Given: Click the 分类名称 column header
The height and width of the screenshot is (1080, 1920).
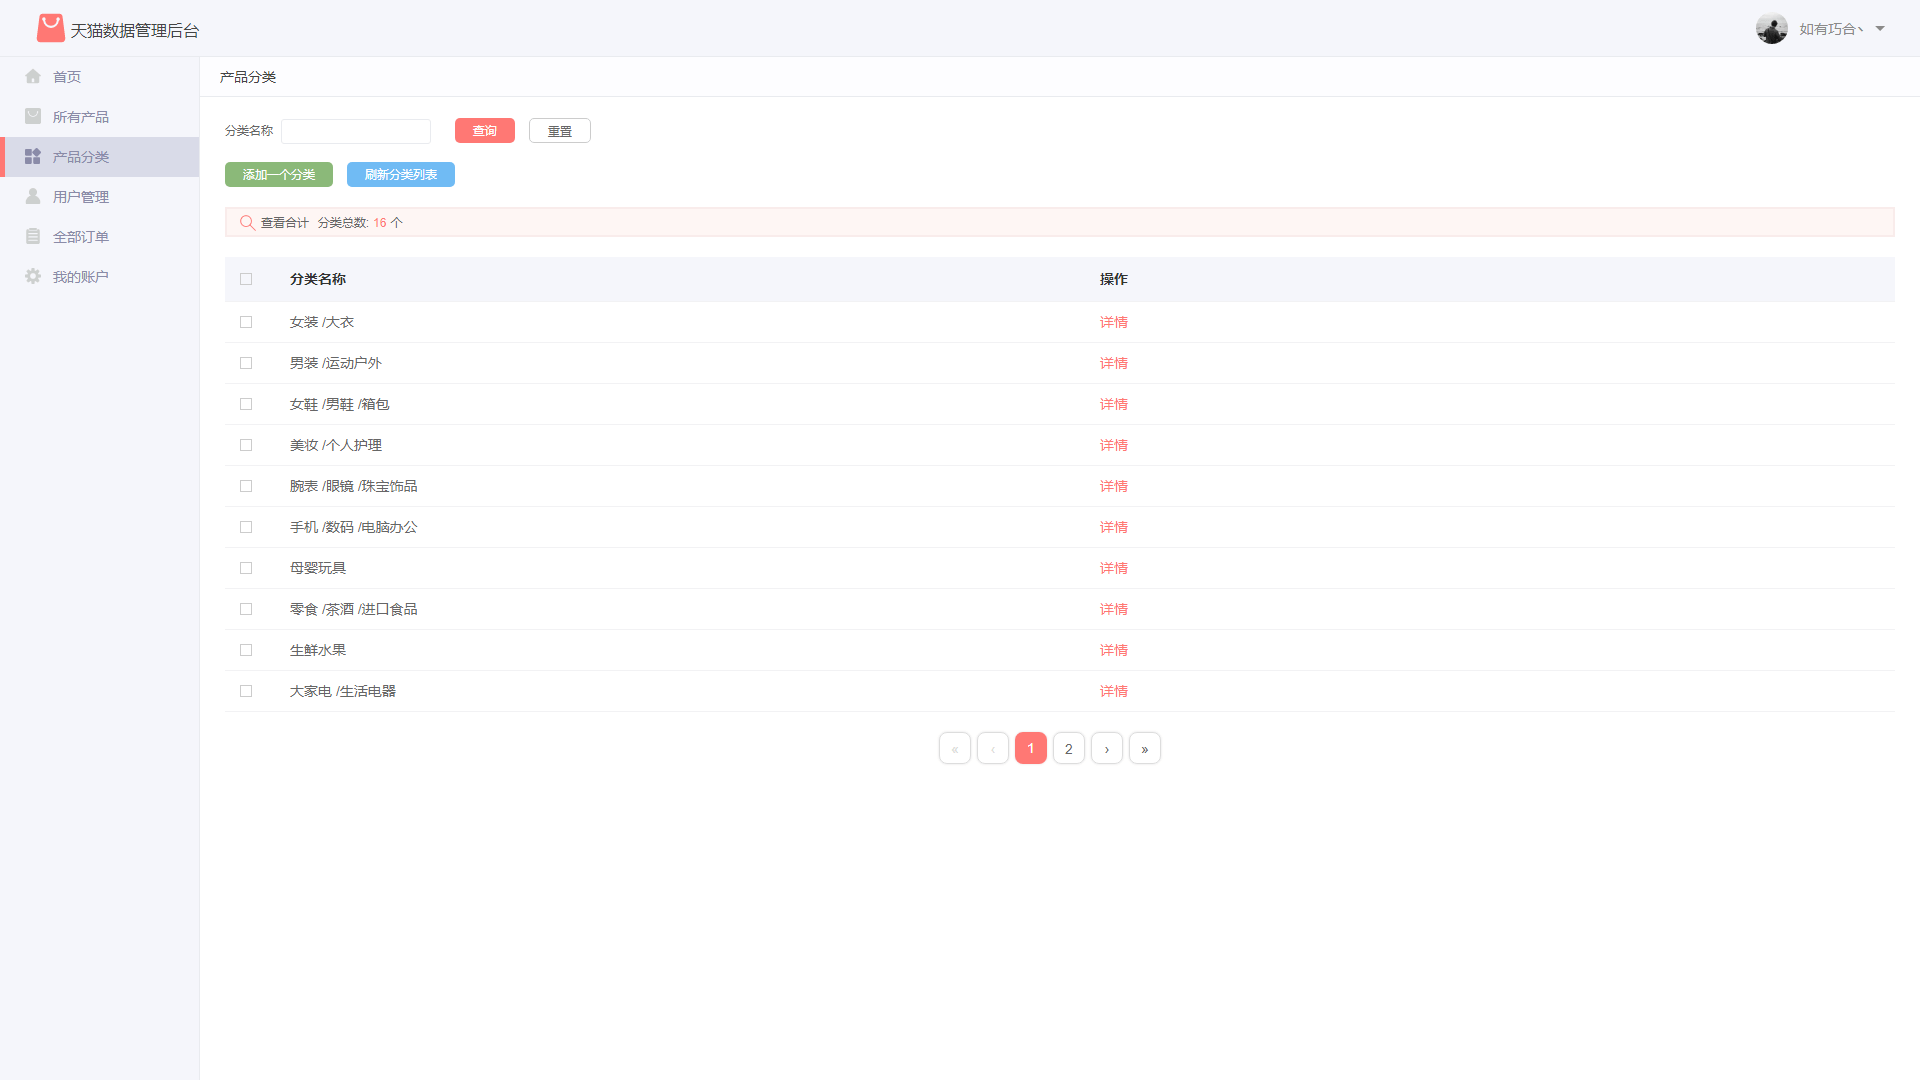Looking at the screenshot, I should click(x=318, y=279).
